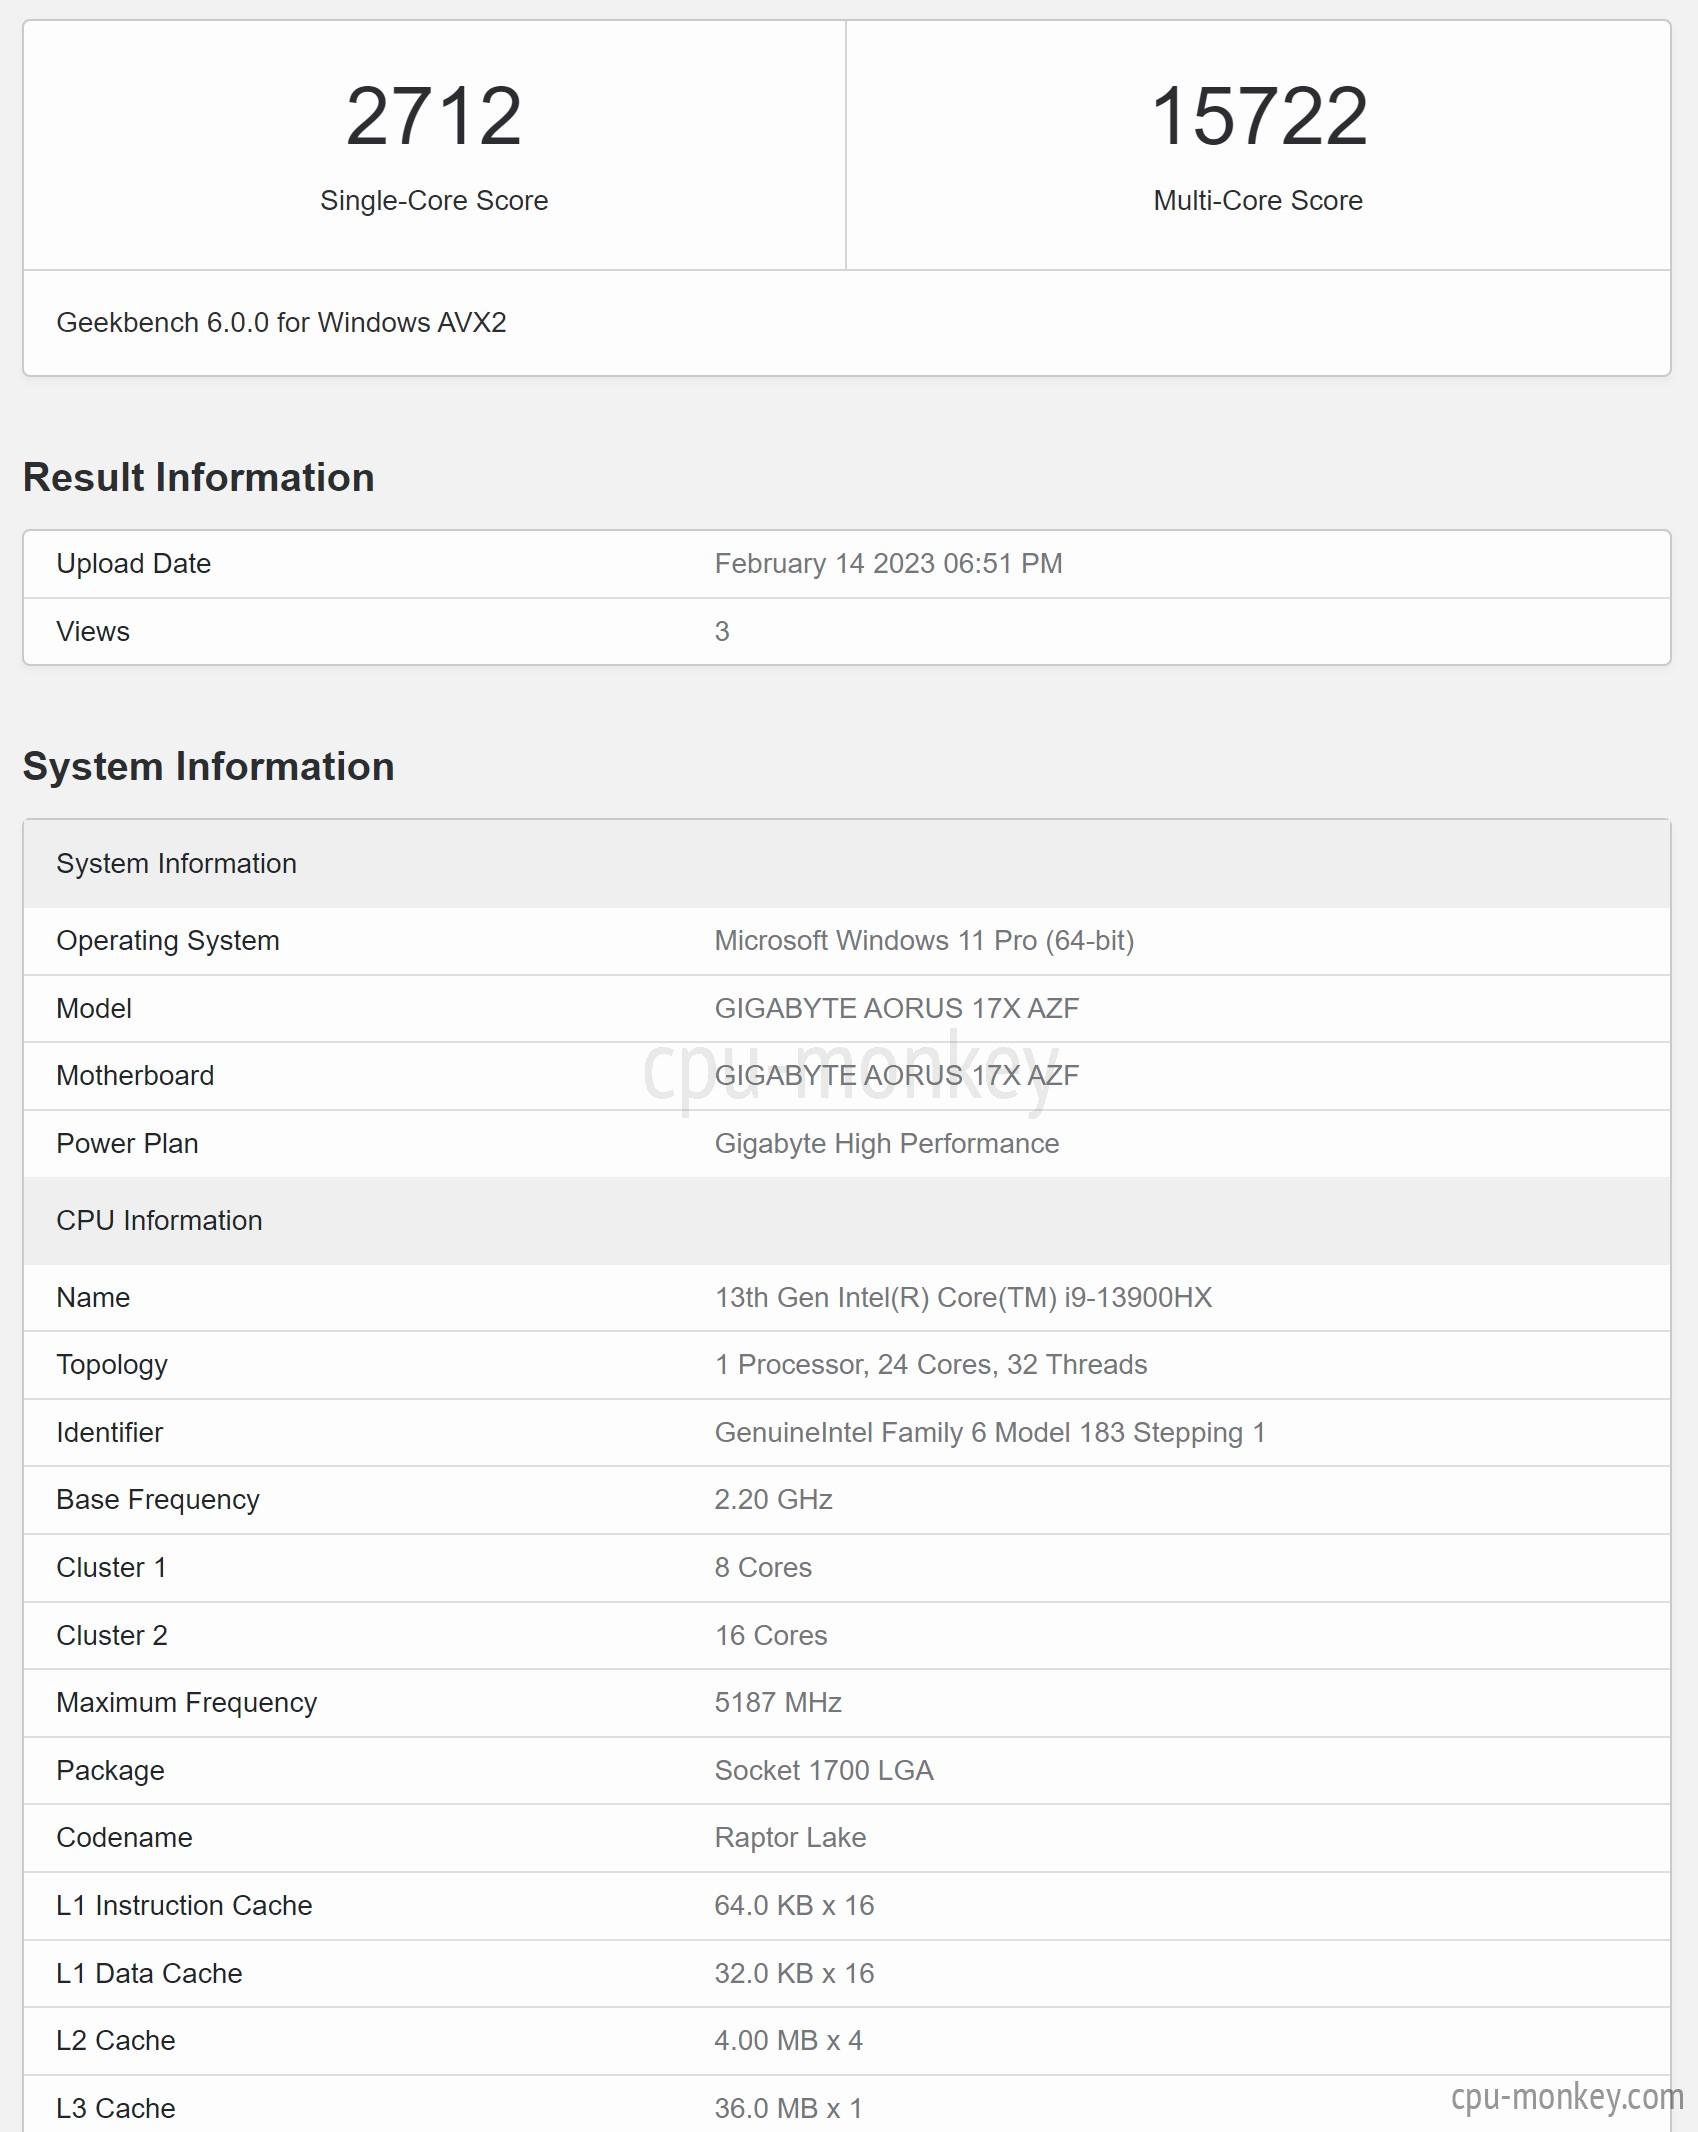Select the Views row count
Screen dimensions: 1698x2132
coord(722,632)
